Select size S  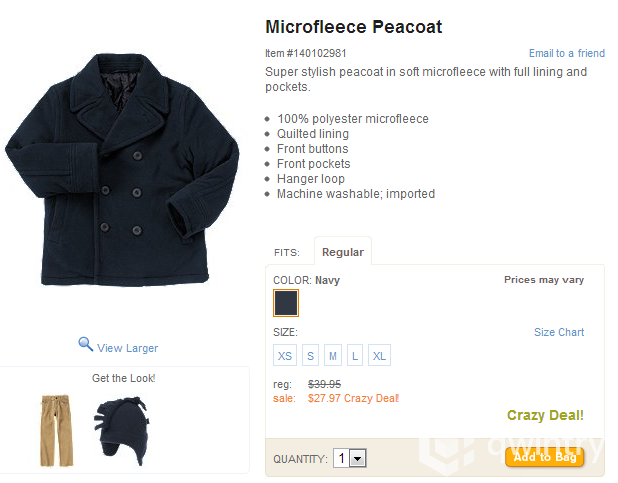point(311,356)
